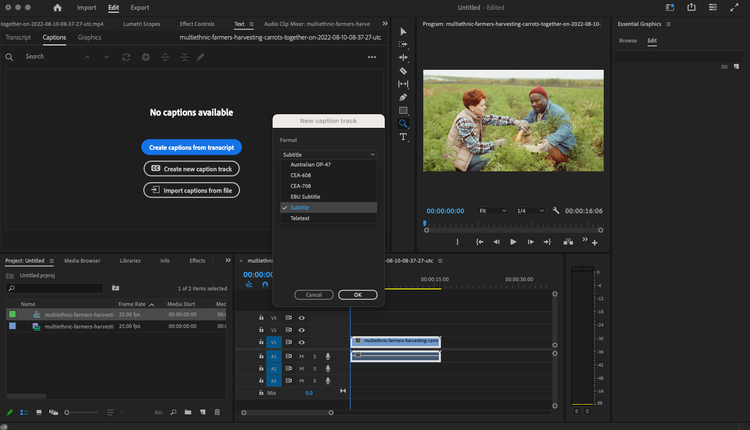Toggle the lock on track V3
Image resolution: width=750 pixels, height=430 pixels.
261,318
